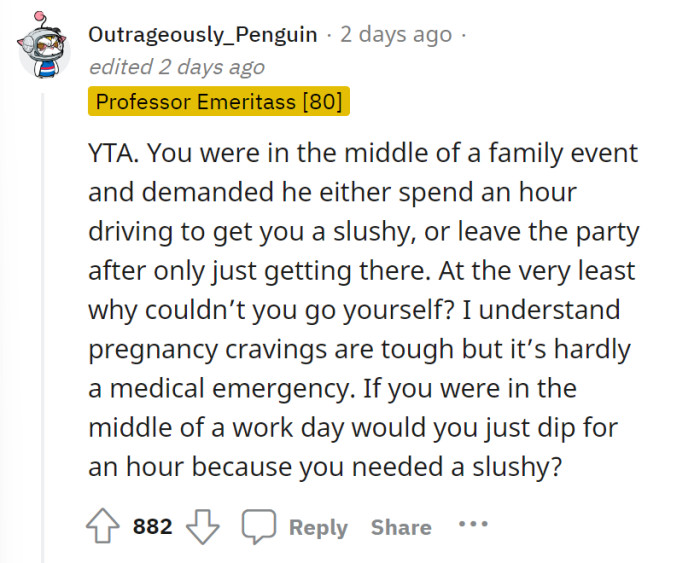Visit the Outrageously_Penguin user profile link

pos(206,35)
